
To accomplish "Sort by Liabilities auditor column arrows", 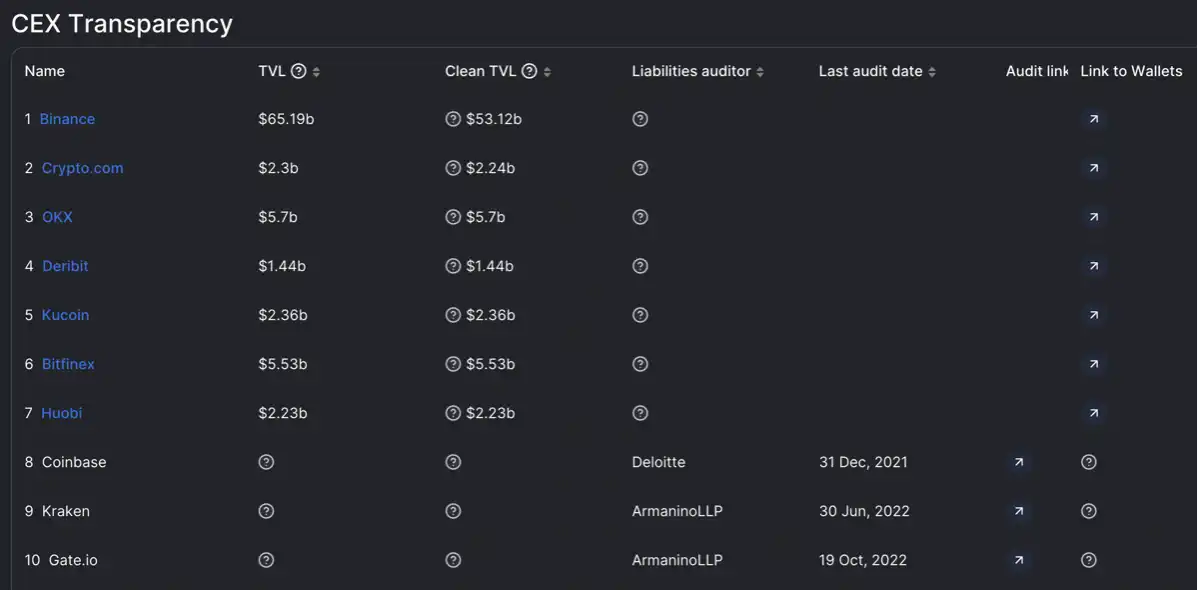I will pyautogui.click(x=760, y=72).
